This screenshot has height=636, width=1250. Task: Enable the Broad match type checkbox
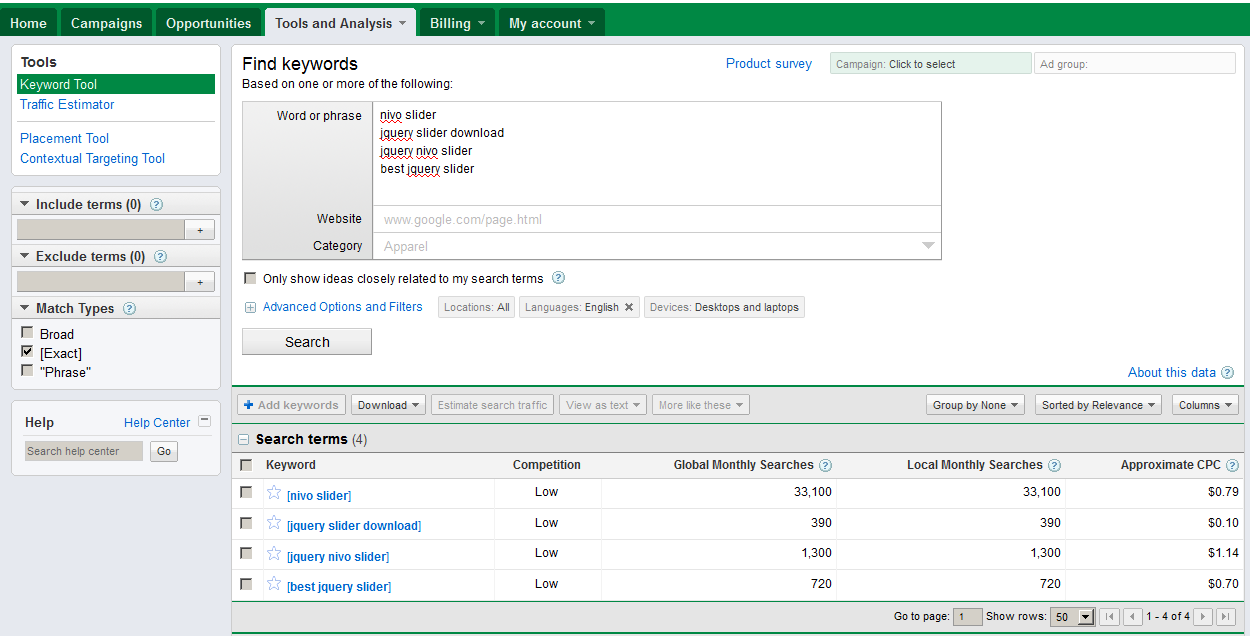(x=27, y=333)
